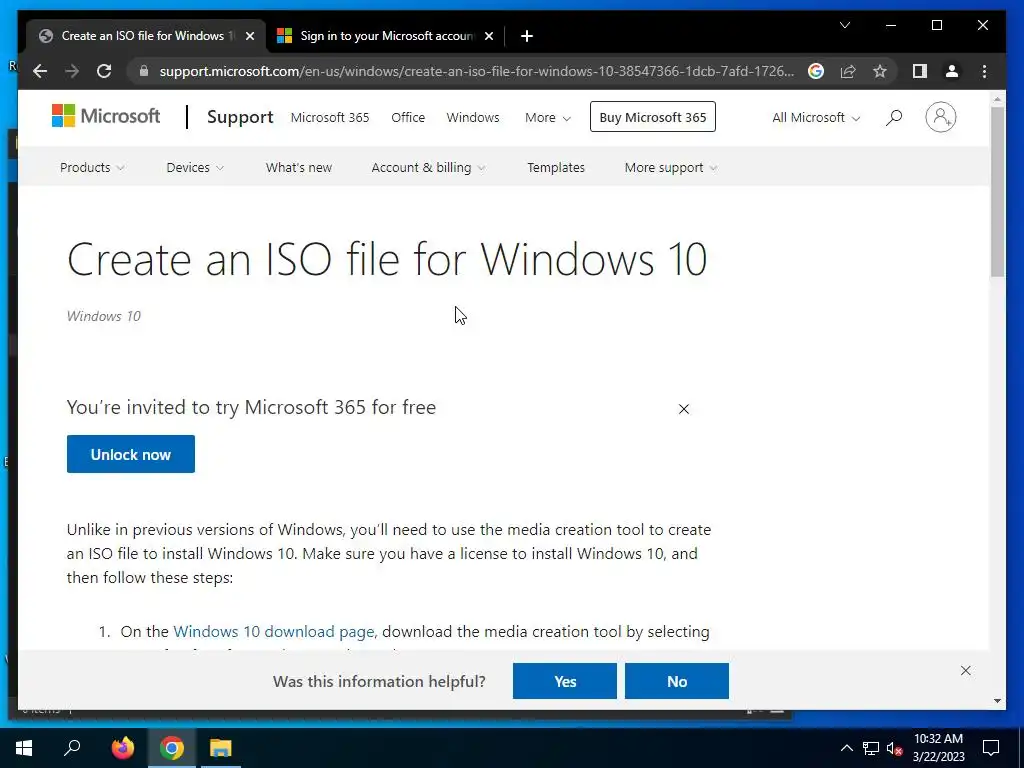The width and height of the screenshot is (1024, 768).
Task: Click the browser forward arrow
Action: tap(72, 71)
